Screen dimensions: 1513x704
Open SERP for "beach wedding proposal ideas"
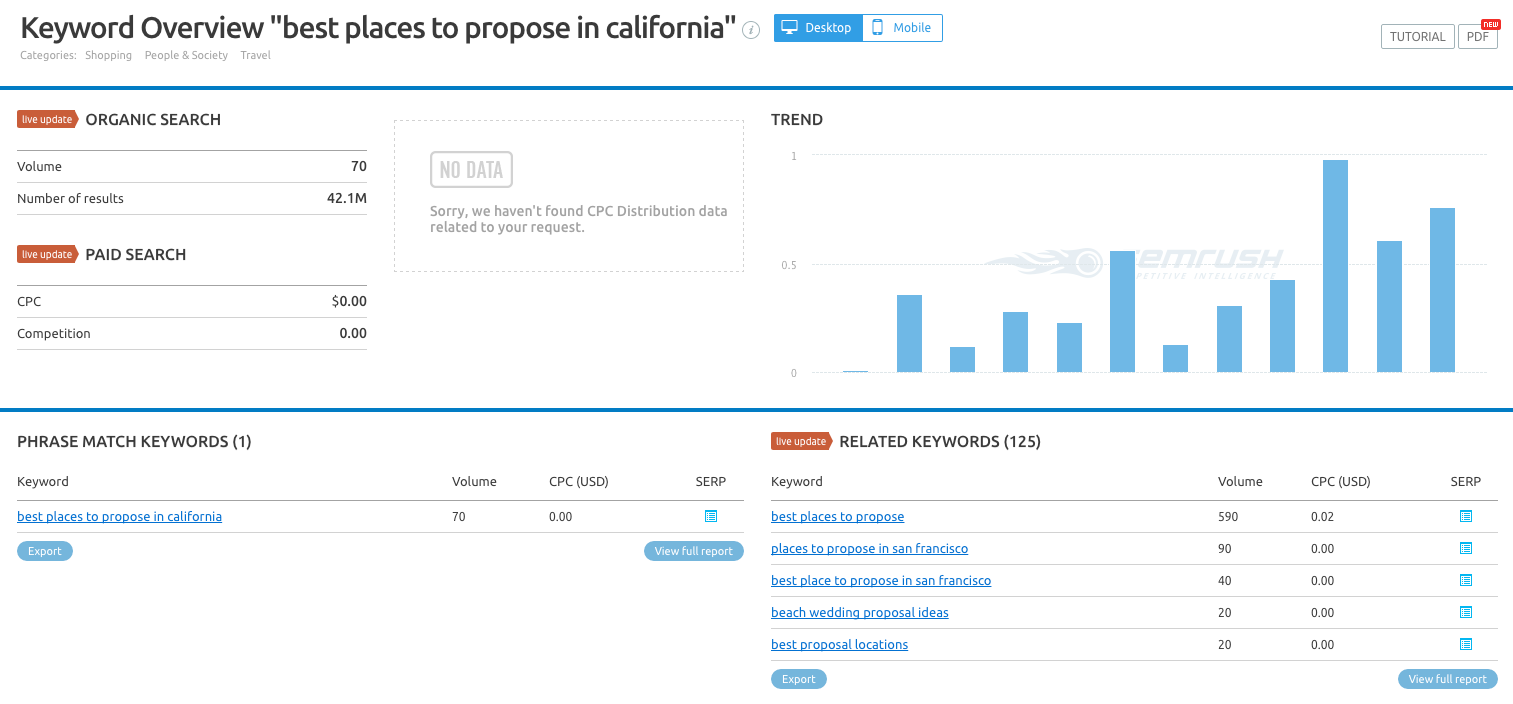pos(1466,612)
